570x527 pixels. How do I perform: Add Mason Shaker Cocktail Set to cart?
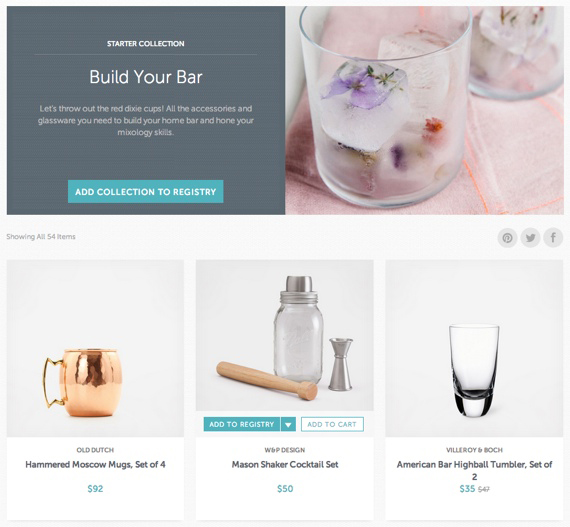click(x=332, y=424)
